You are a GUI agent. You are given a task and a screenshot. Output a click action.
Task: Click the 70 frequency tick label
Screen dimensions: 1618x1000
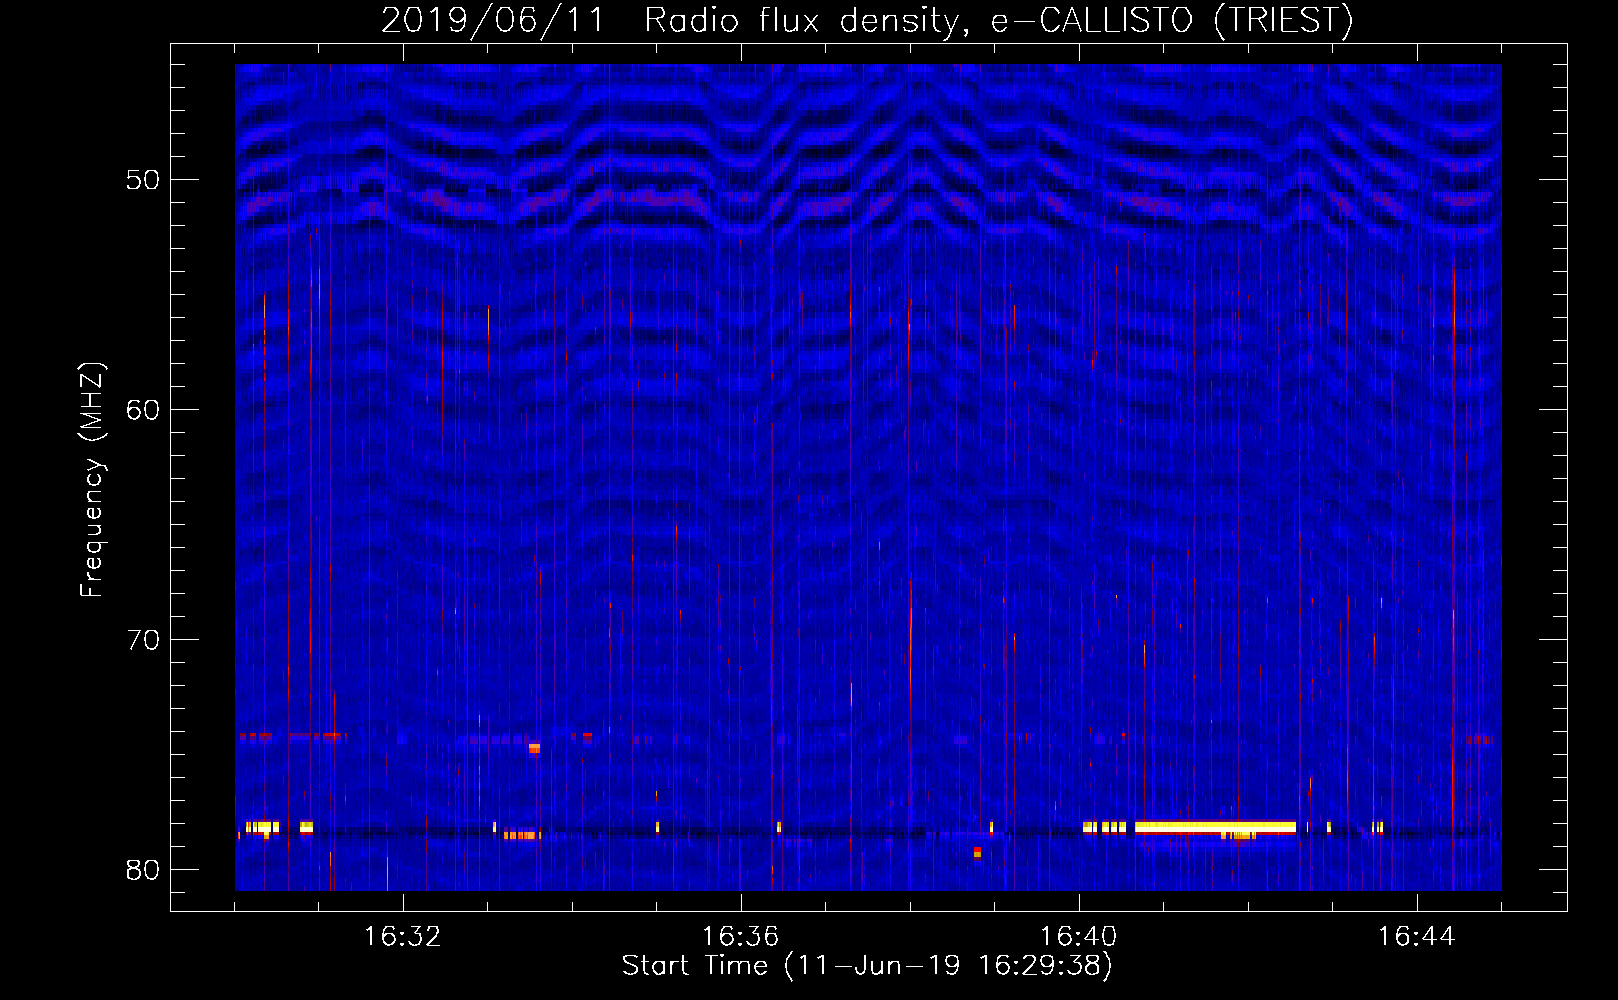pyautogui.click(x=143, y=640)
